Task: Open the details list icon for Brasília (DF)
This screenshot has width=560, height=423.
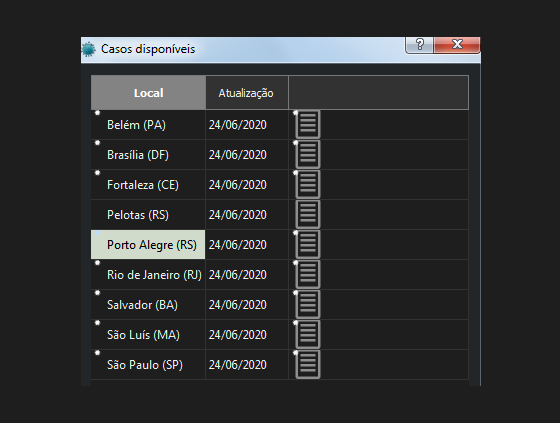Action: tap(308, 154)
